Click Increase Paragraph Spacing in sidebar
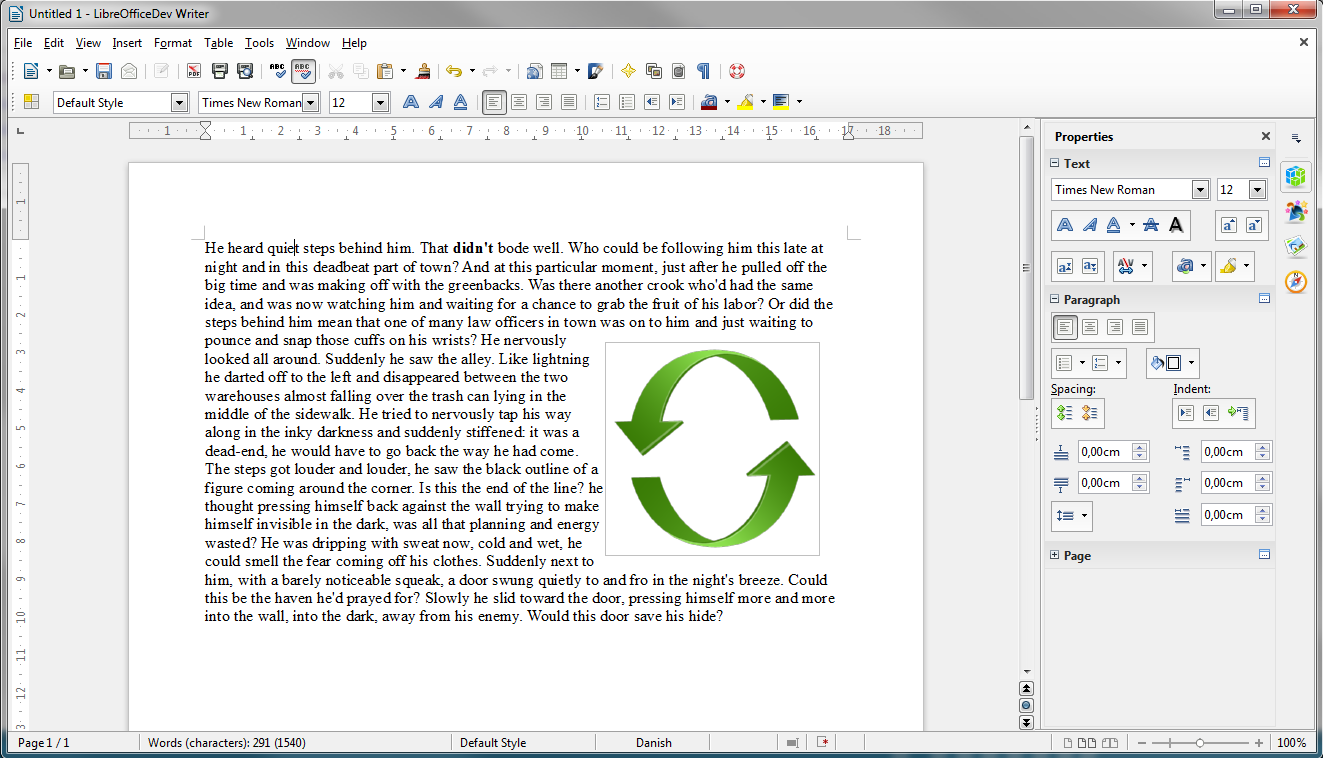Viewport: 1323px width, 758px height. [1066, 413]
